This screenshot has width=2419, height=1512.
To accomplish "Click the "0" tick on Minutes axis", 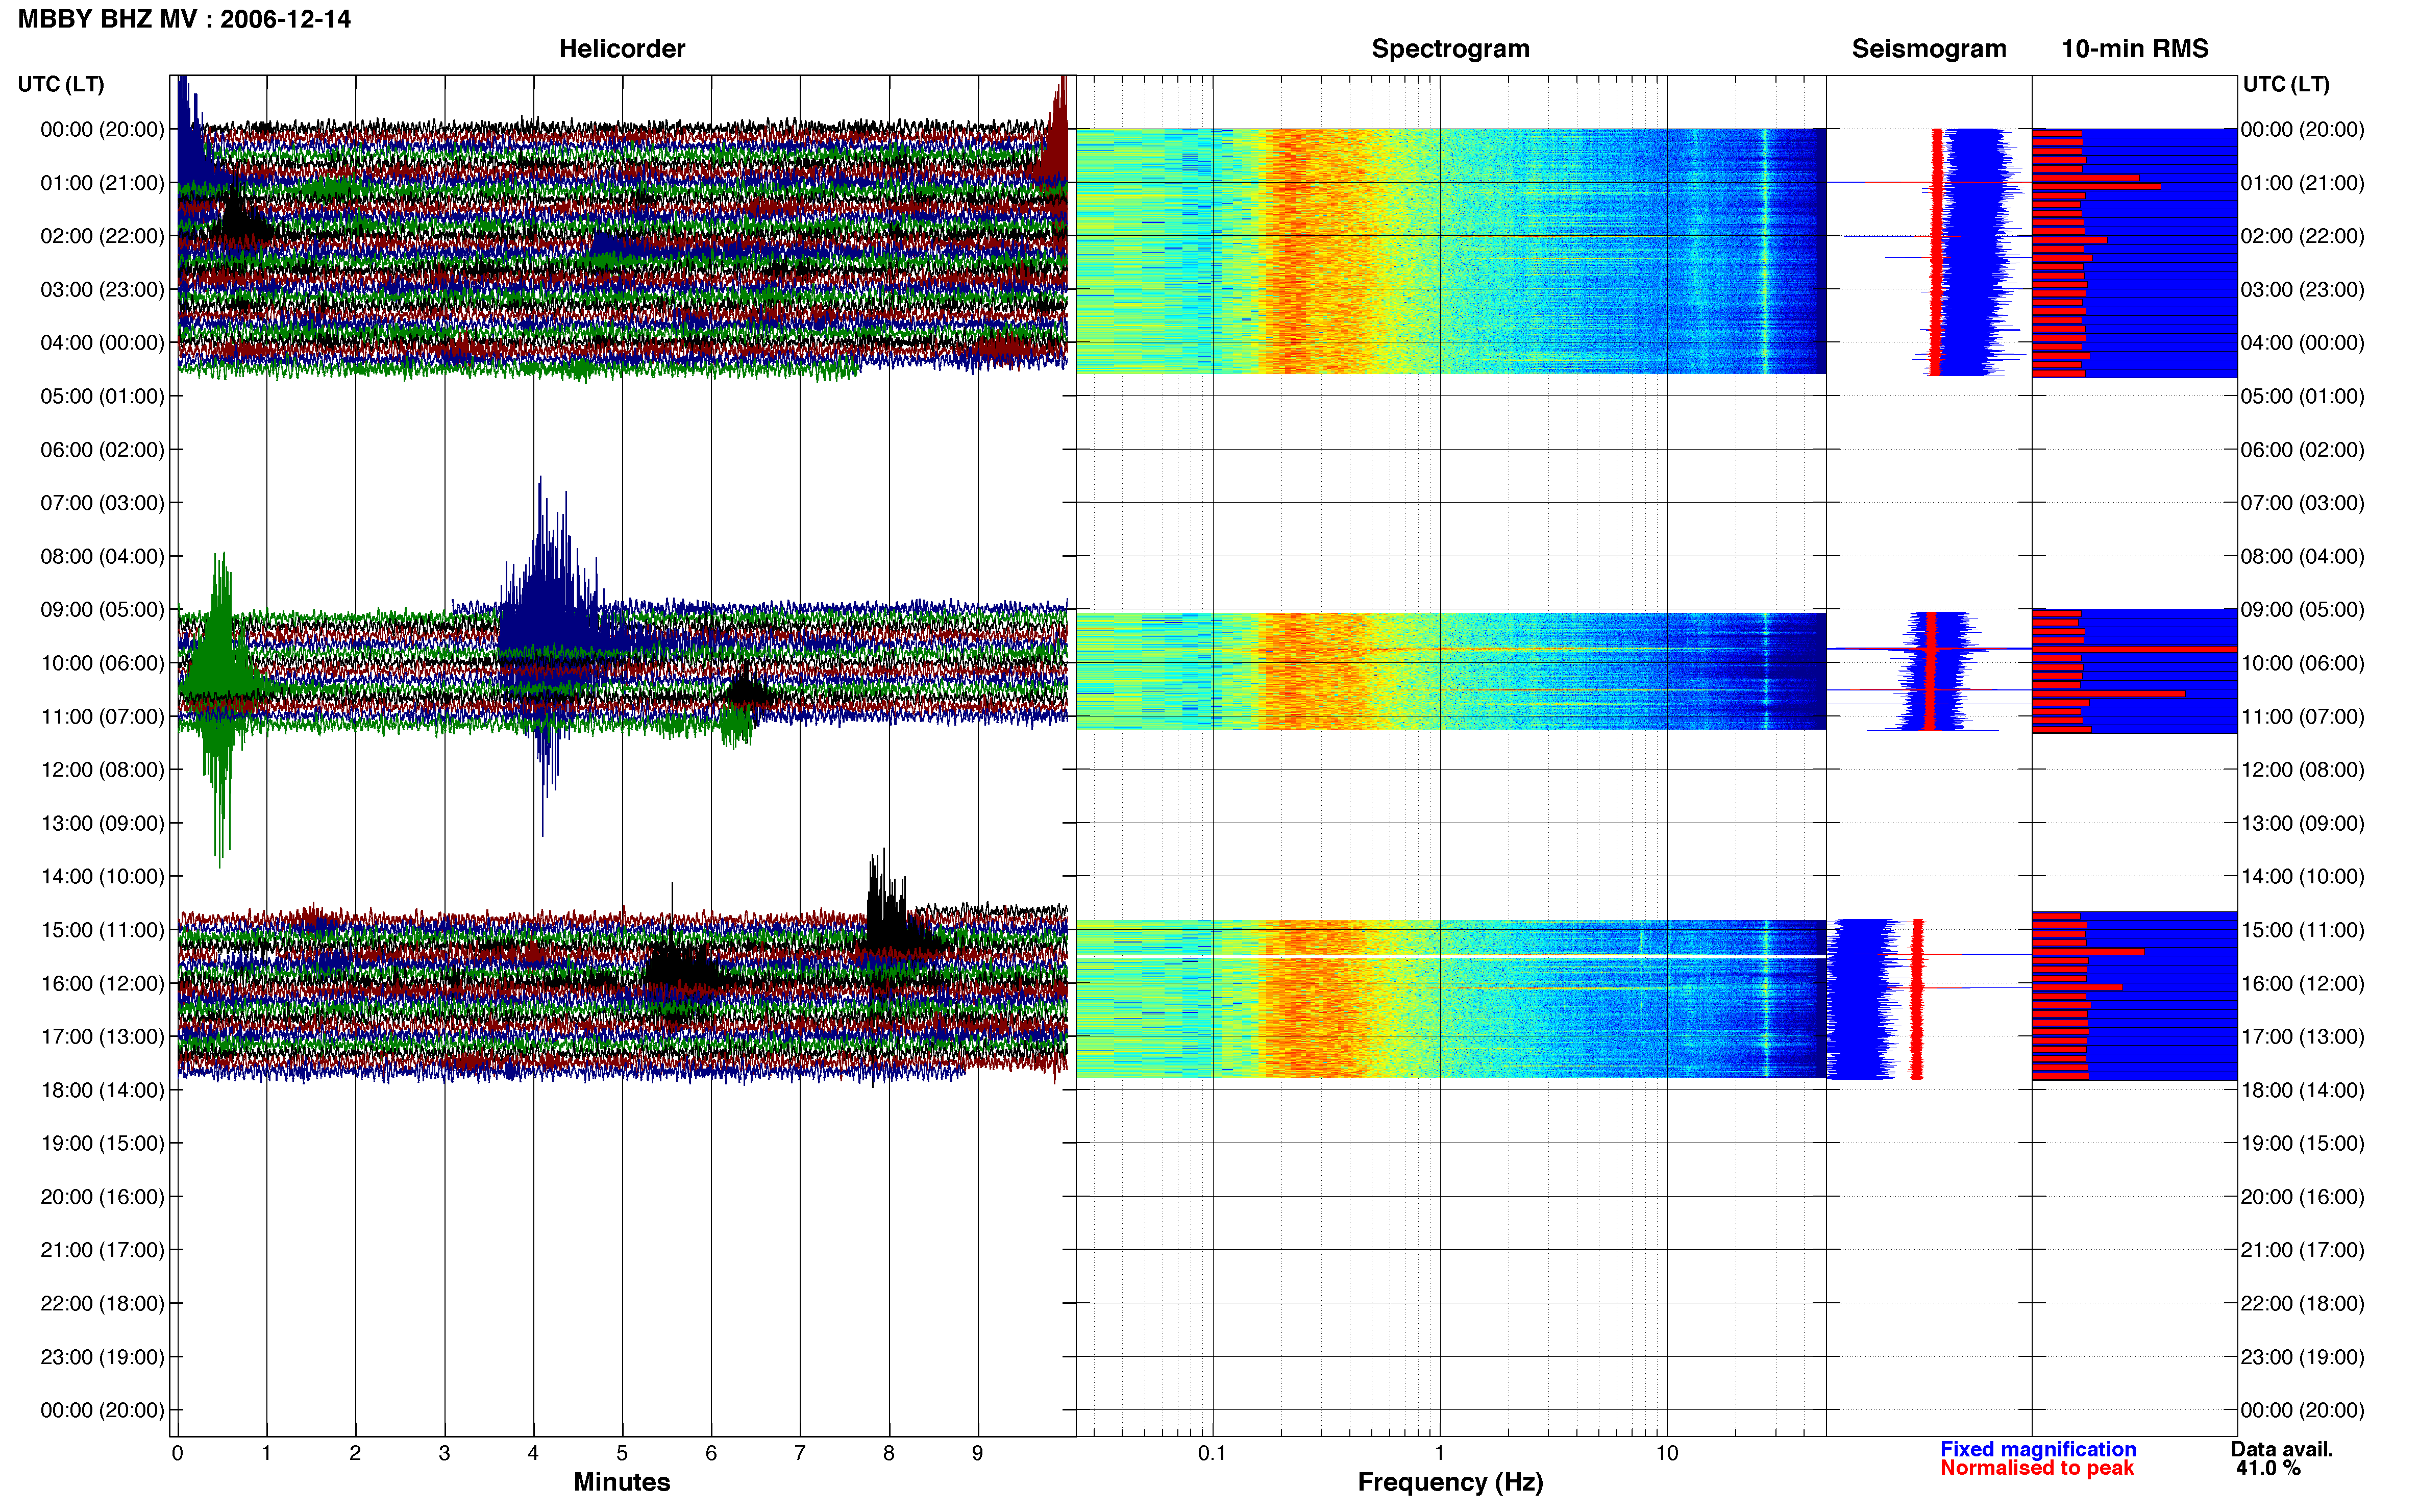I will tap(177, 1453).
